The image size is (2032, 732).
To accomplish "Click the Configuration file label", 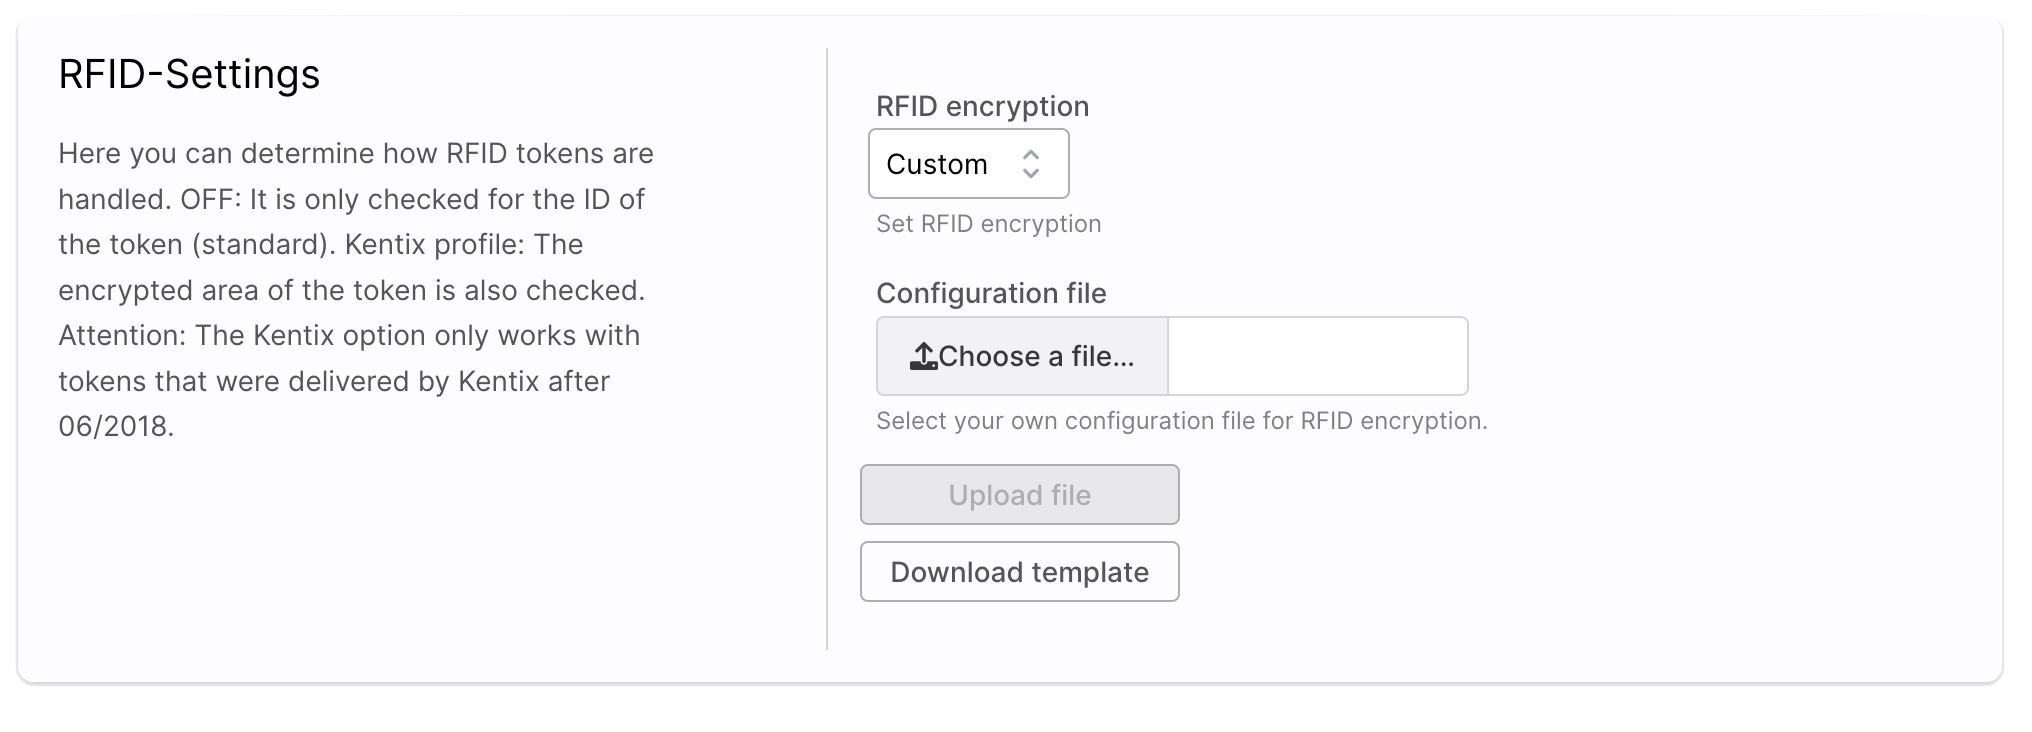I will coord(991,293).
